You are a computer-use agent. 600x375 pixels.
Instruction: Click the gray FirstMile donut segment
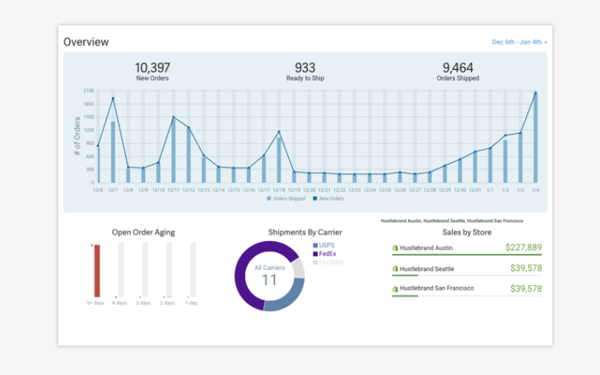[x=298, y=268]
